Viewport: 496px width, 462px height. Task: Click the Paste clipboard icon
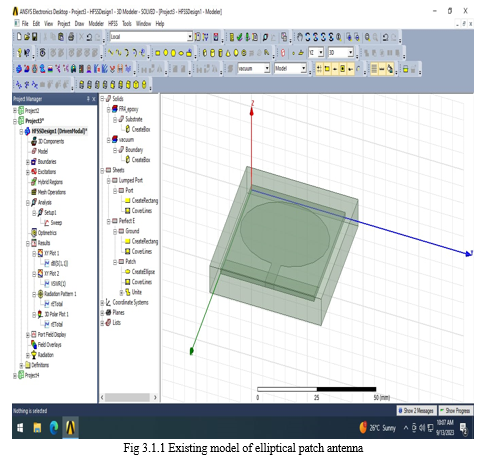[x=61, y=37]
